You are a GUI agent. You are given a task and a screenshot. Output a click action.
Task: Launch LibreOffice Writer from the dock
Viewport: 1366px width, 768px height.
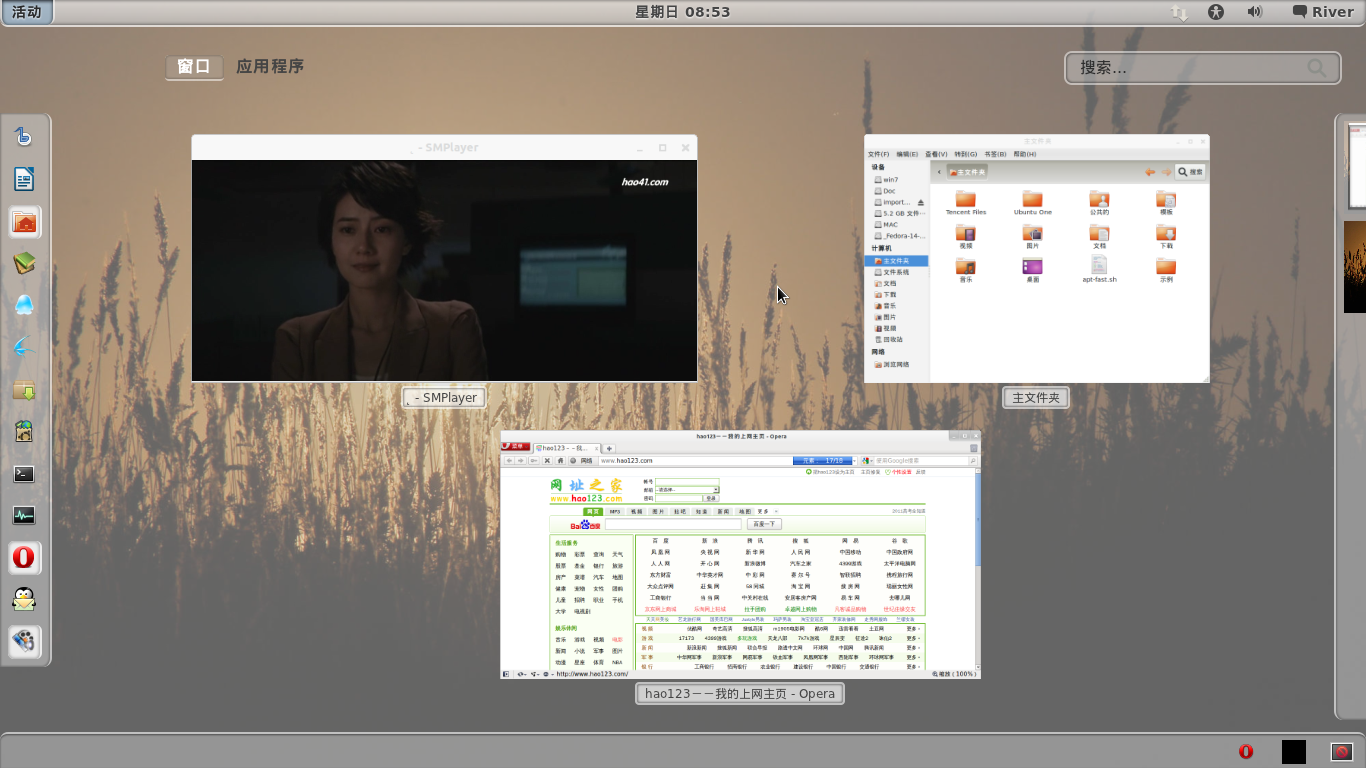point(24,179)
